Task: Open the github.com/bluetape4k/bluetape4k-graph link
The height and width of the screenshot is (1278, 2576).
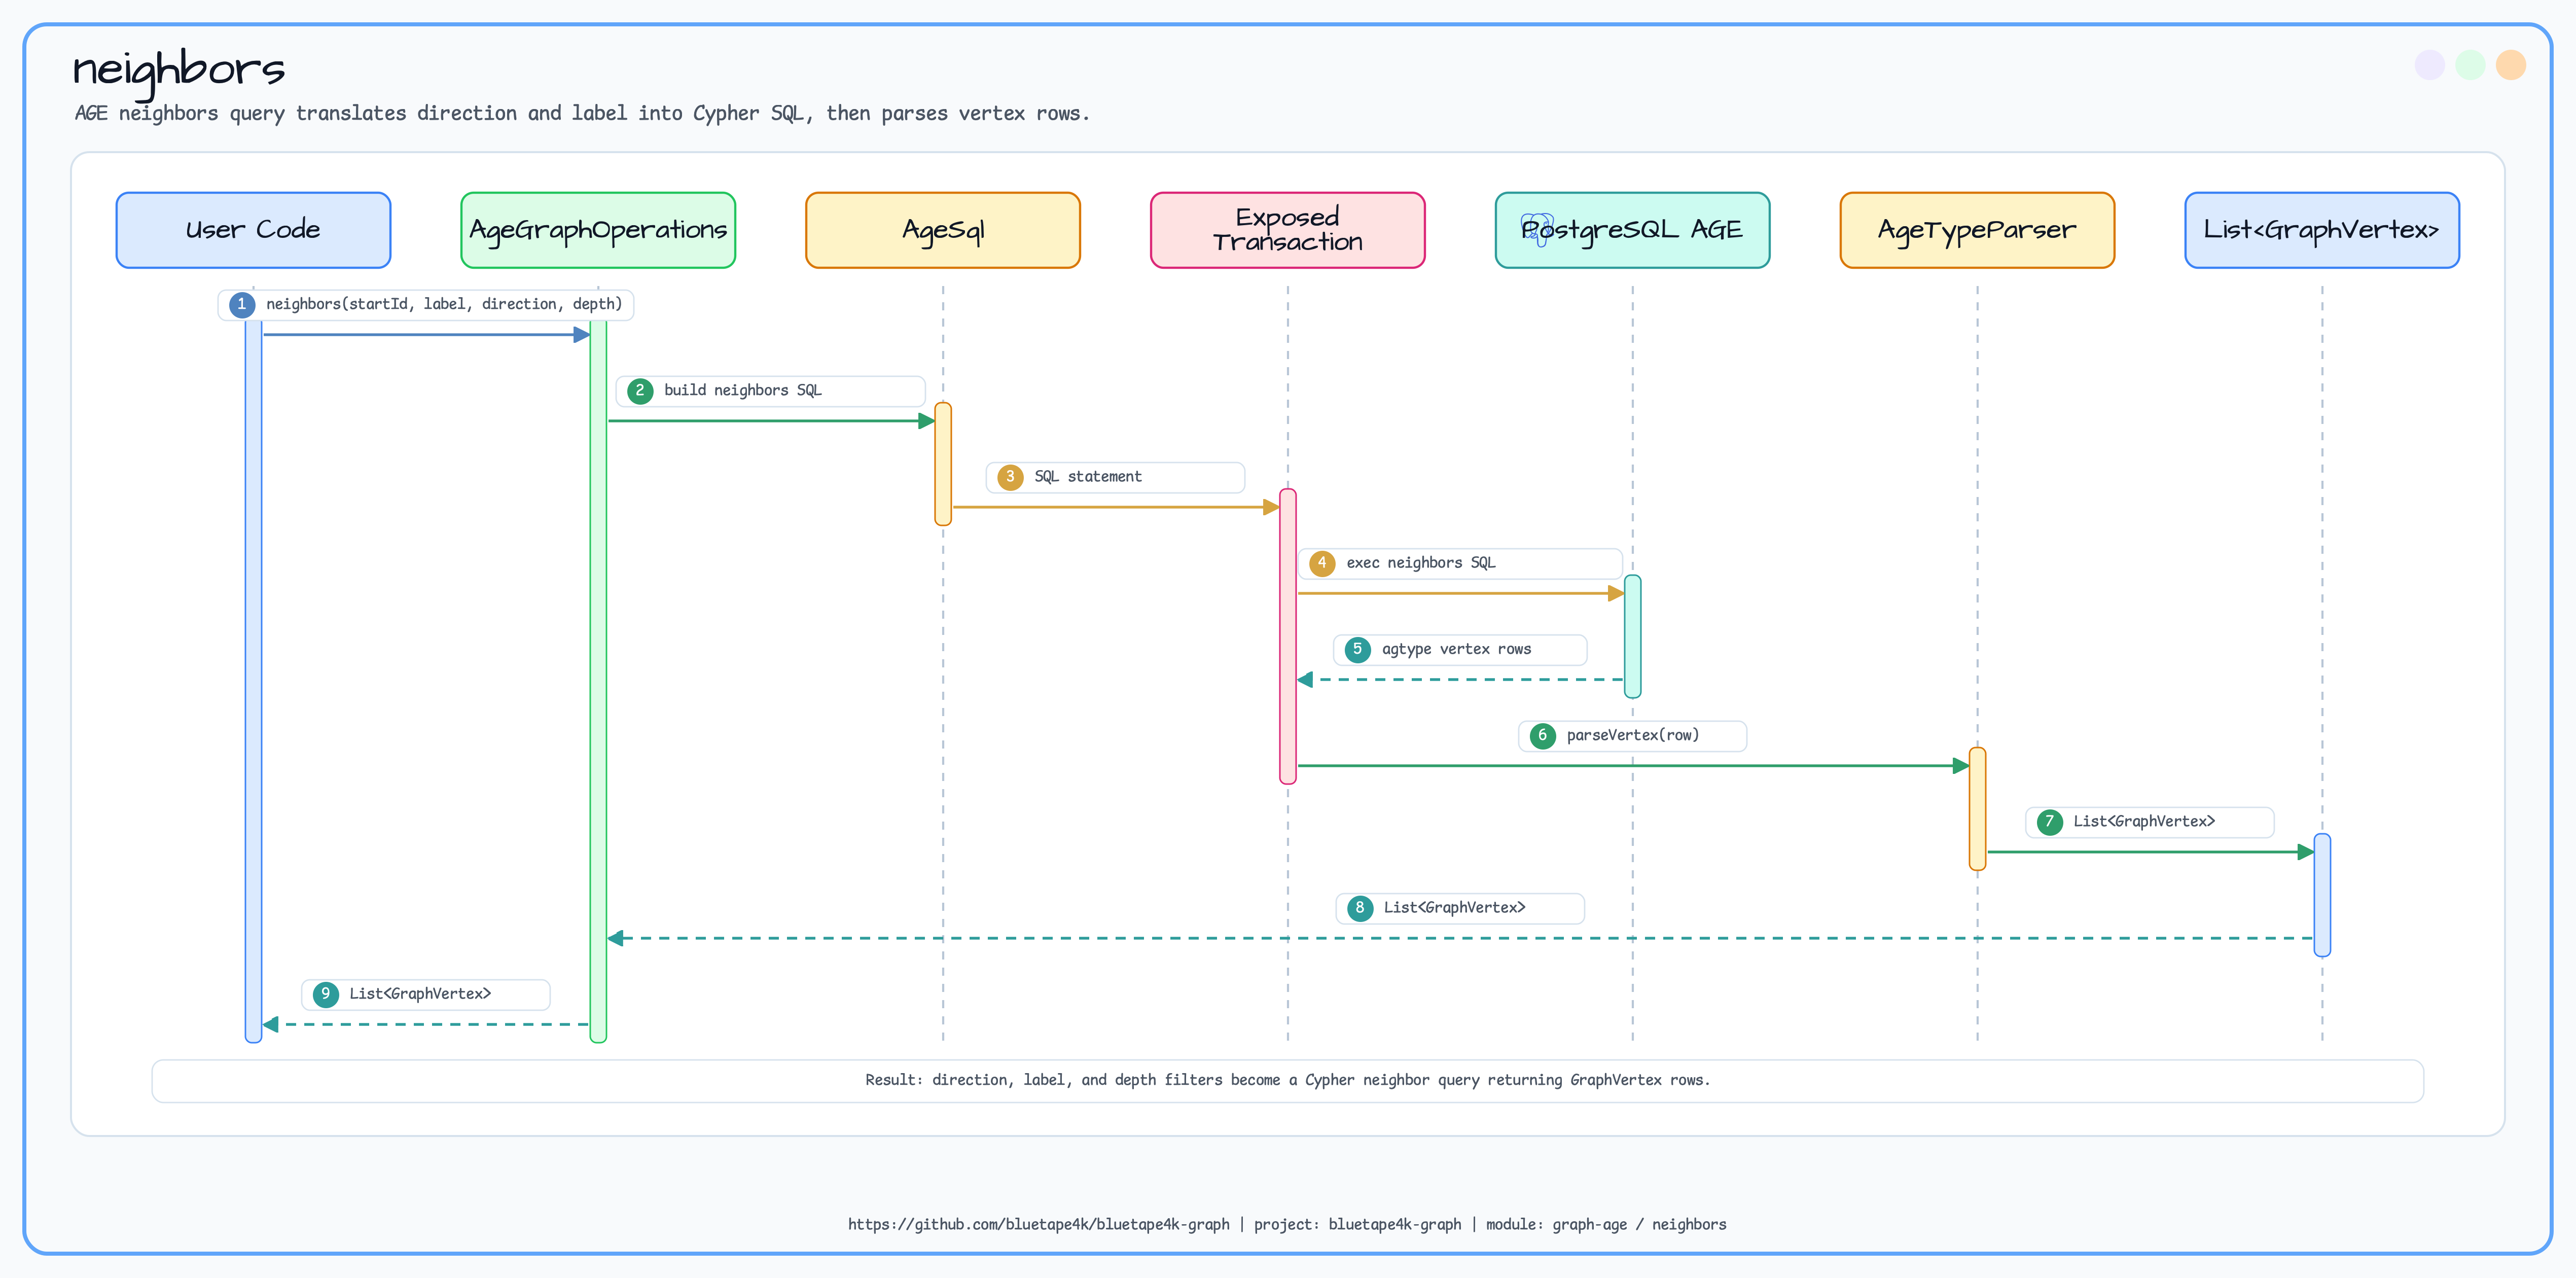Action: [x=1038, y=1224]
